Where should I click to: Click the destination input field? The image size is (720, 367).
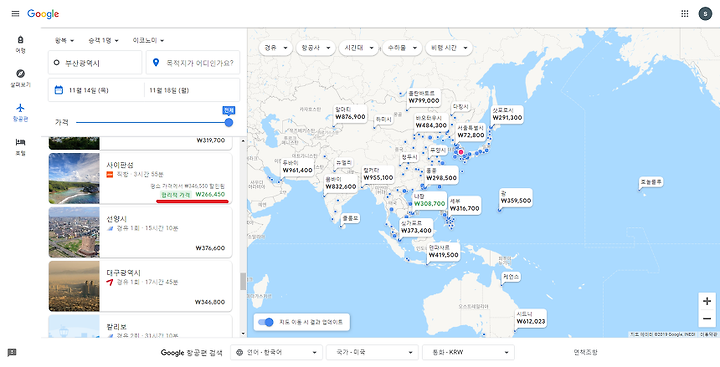(193, 62)
